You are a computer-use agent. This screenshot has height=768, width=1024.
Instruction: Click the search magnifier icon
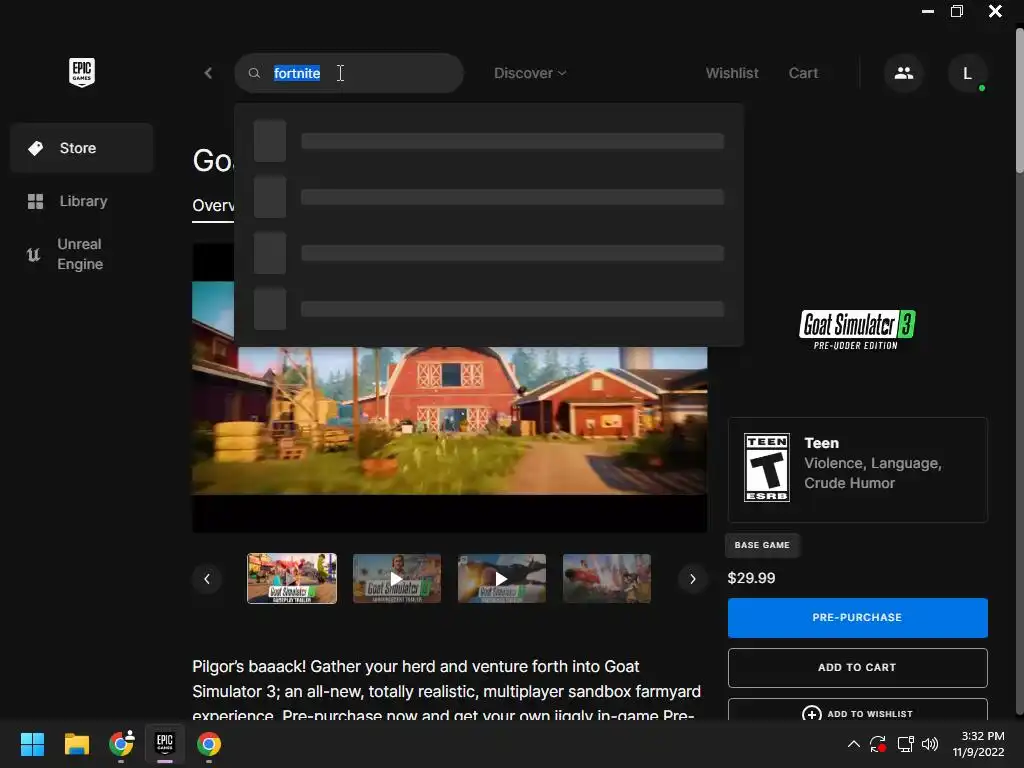coord(254,73)
